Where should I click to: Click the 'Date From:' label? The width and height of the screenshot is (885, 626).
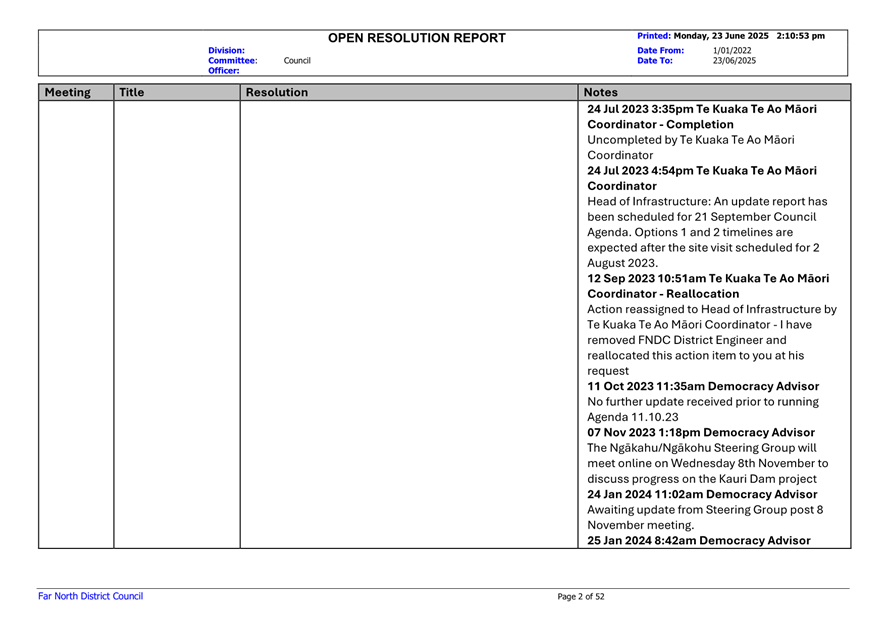[660, 50]
